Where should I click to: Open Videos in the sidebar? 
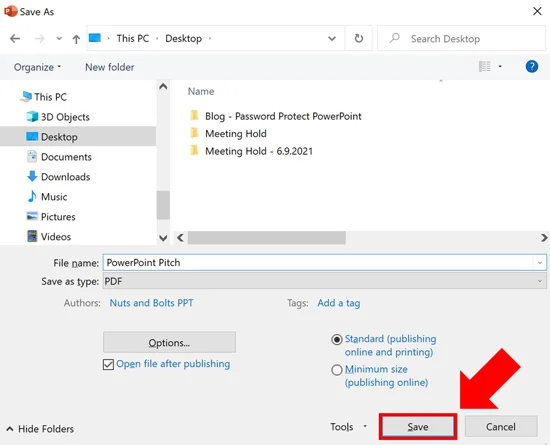(56, 237)
